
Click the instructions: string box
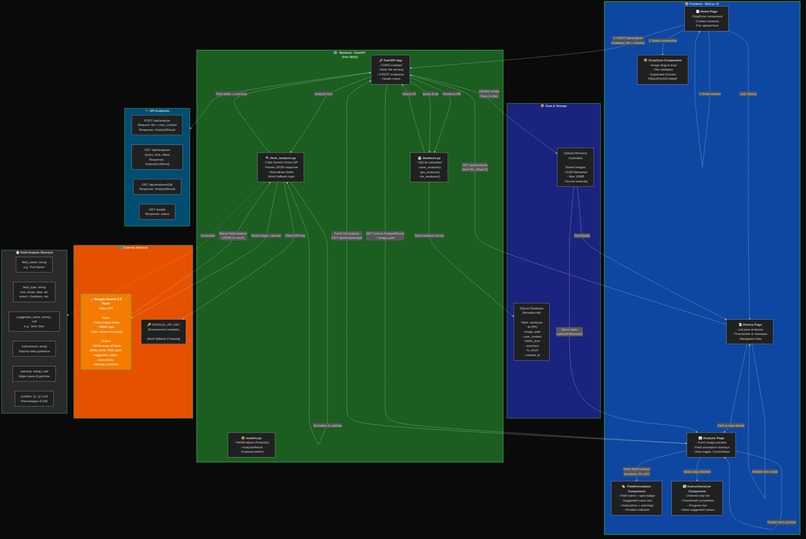click(x=34, y=349)
